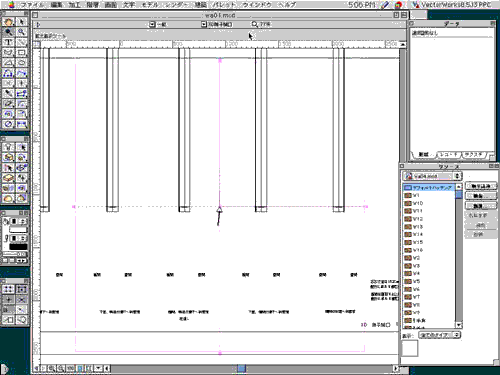Click the horizontal scrollbar thumb
Viewport: 500px width, 375px height.
coord(242,368)
